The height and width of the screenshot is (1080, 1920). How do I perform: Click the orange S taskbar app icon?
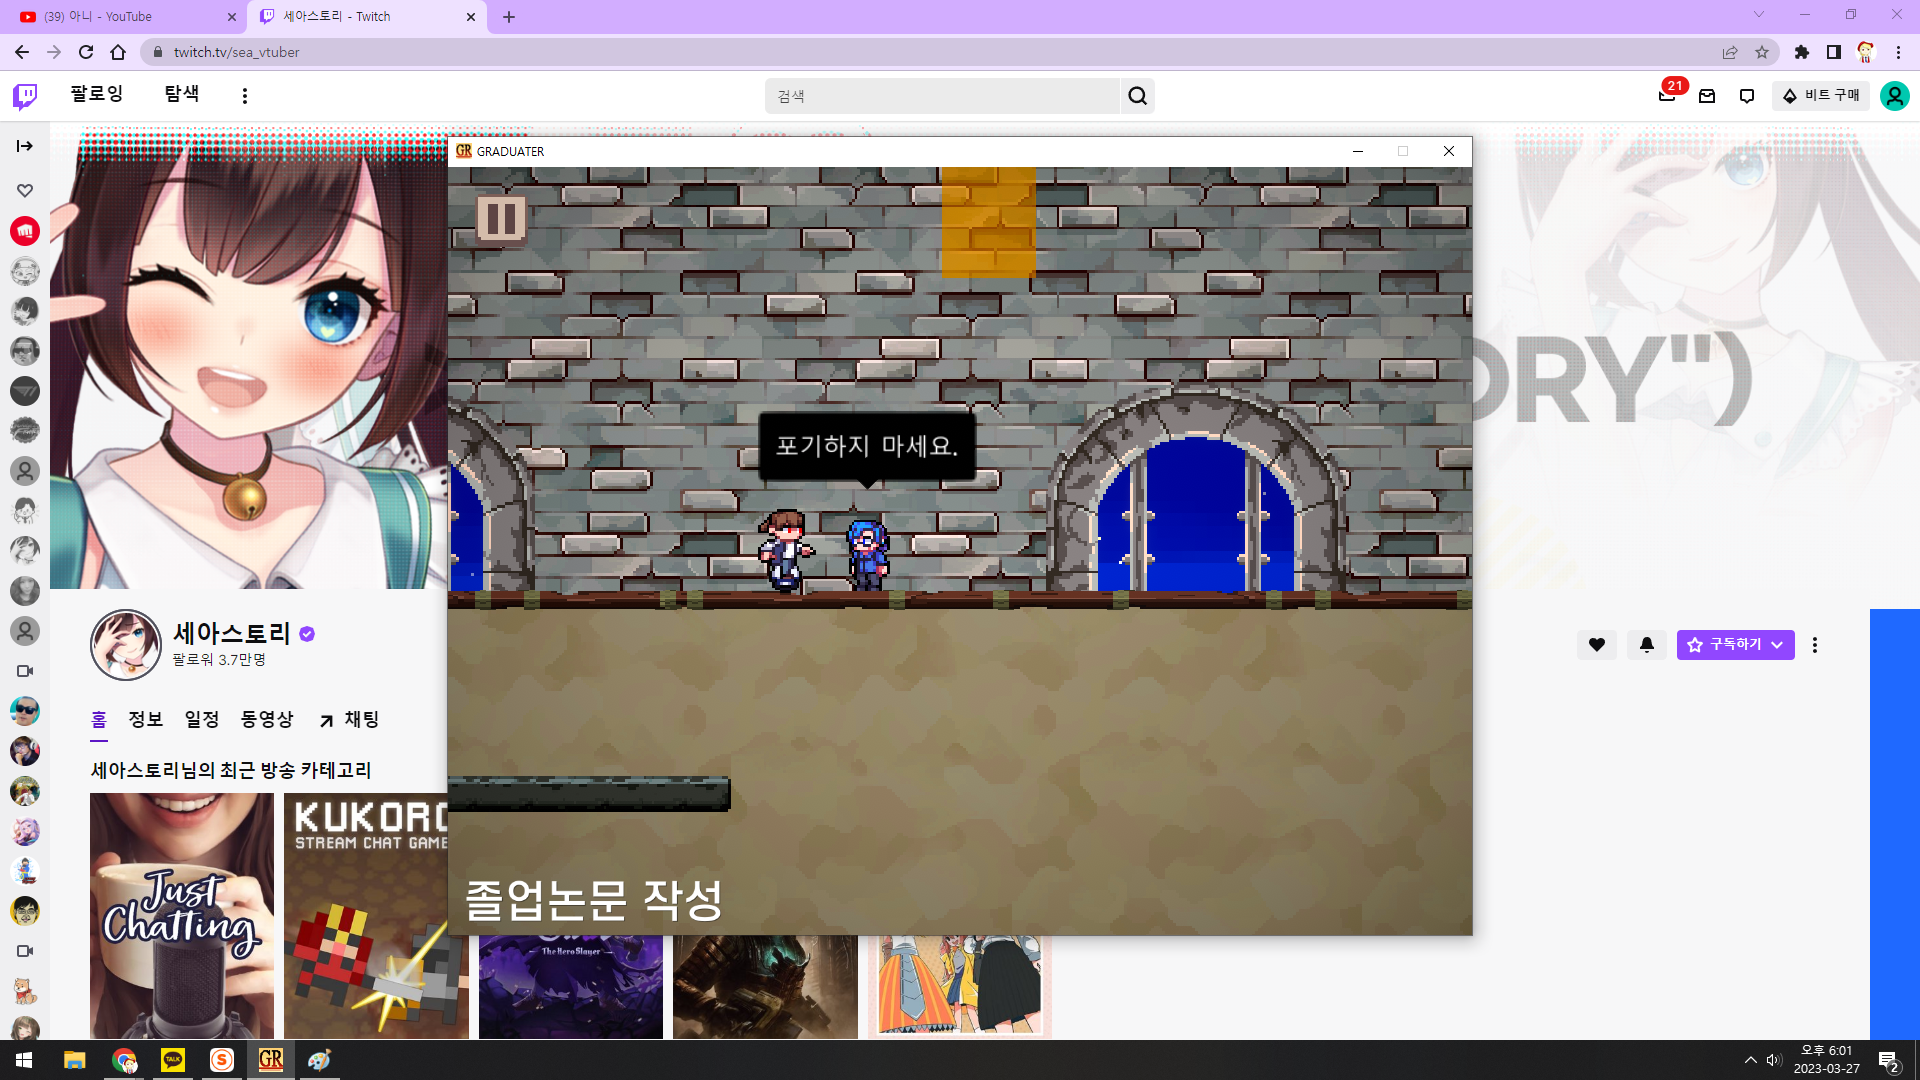click(x=222, y=1060)
